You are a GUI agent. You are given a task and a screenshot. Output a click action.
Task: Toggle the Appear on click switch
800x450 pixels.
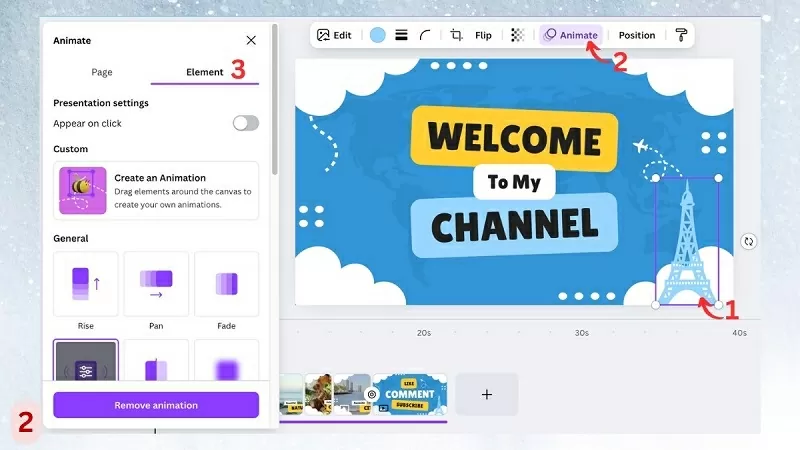245,123
